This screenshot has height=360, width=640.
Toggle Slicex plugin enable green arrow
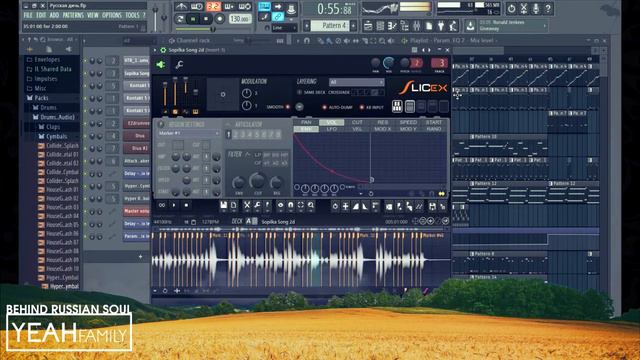point(161,64)
